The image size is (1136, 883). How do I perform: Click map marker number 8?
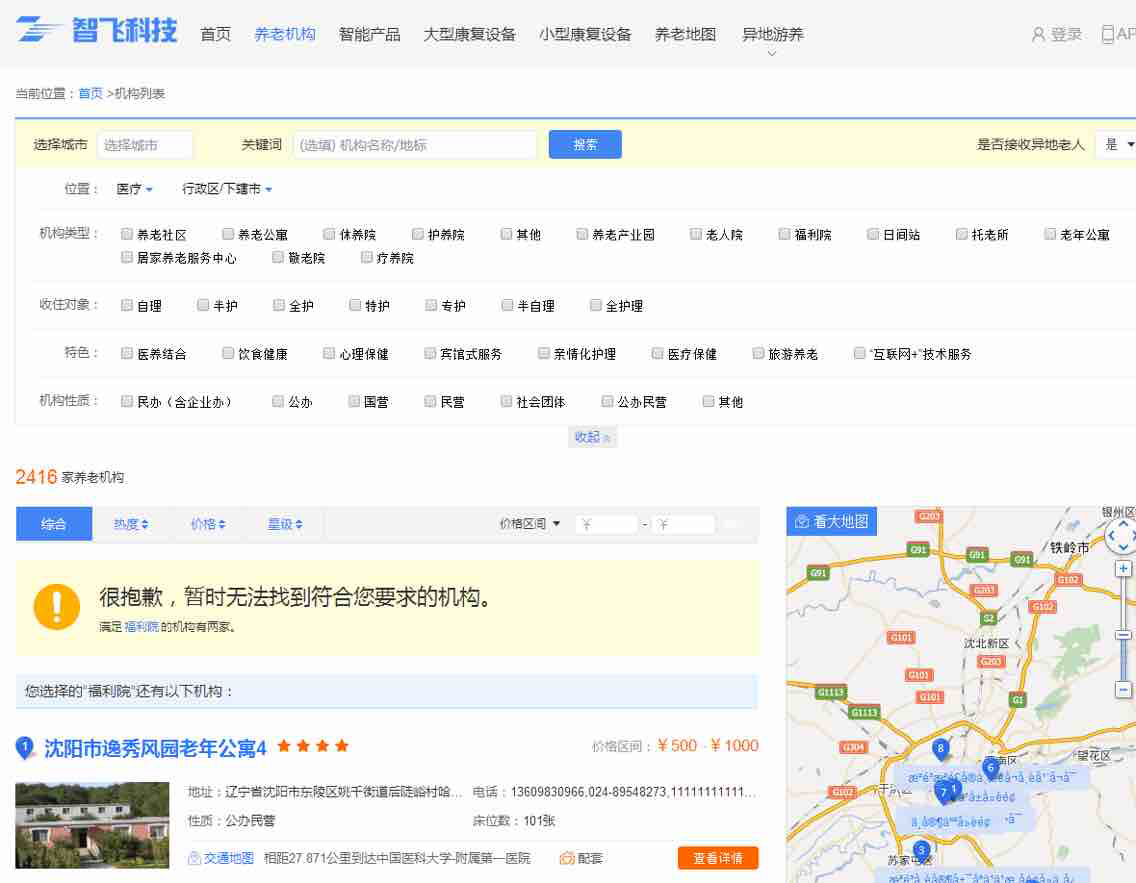pos(940,748)
